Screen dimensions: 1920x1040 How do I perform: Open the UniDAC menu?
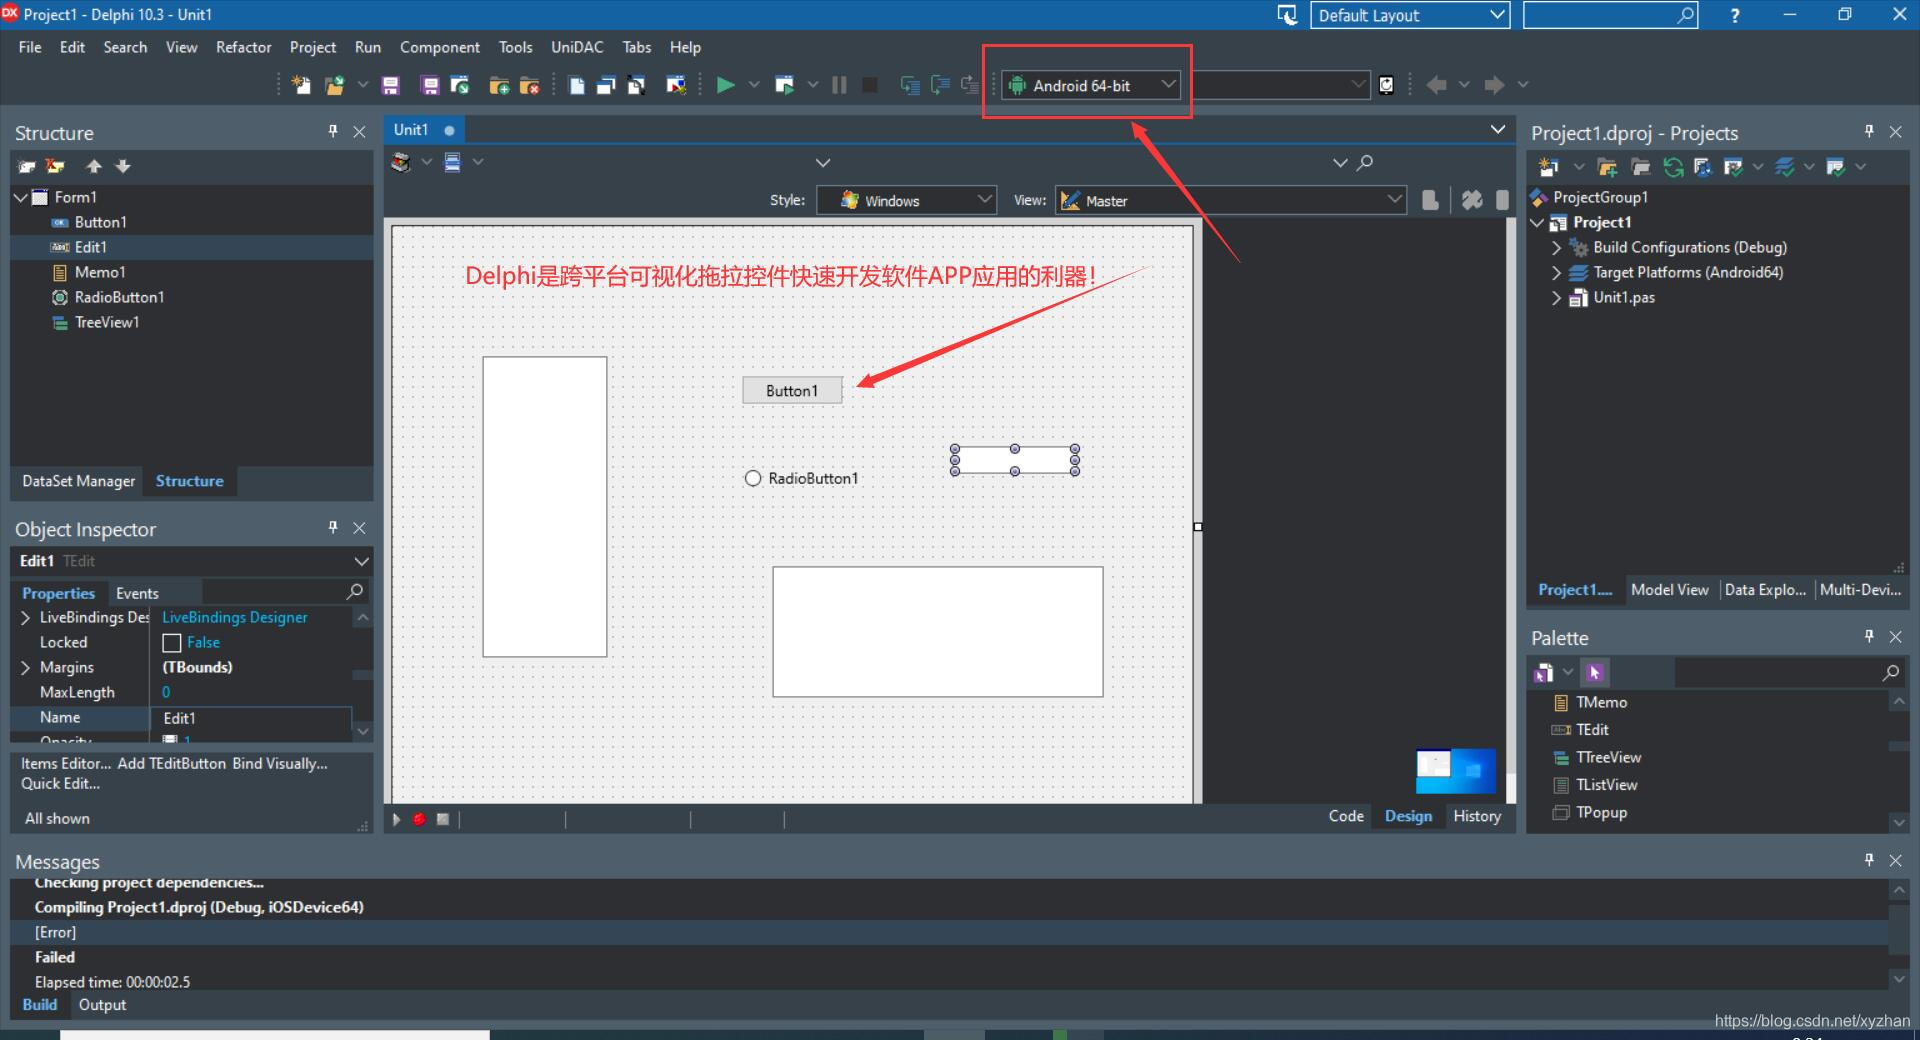click(577, 47)
